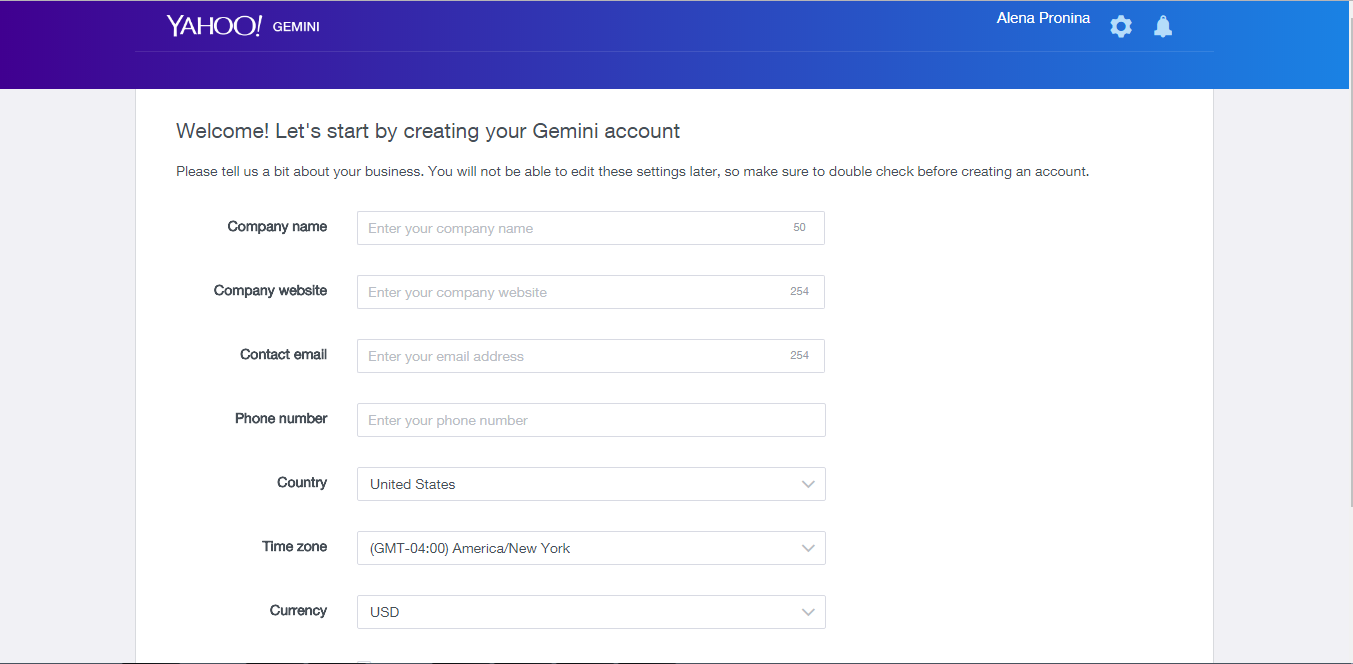Open the settings gear icon
Image resolution: width=1353 pixels, height=664 pixels.
(x=1120, y=26)
